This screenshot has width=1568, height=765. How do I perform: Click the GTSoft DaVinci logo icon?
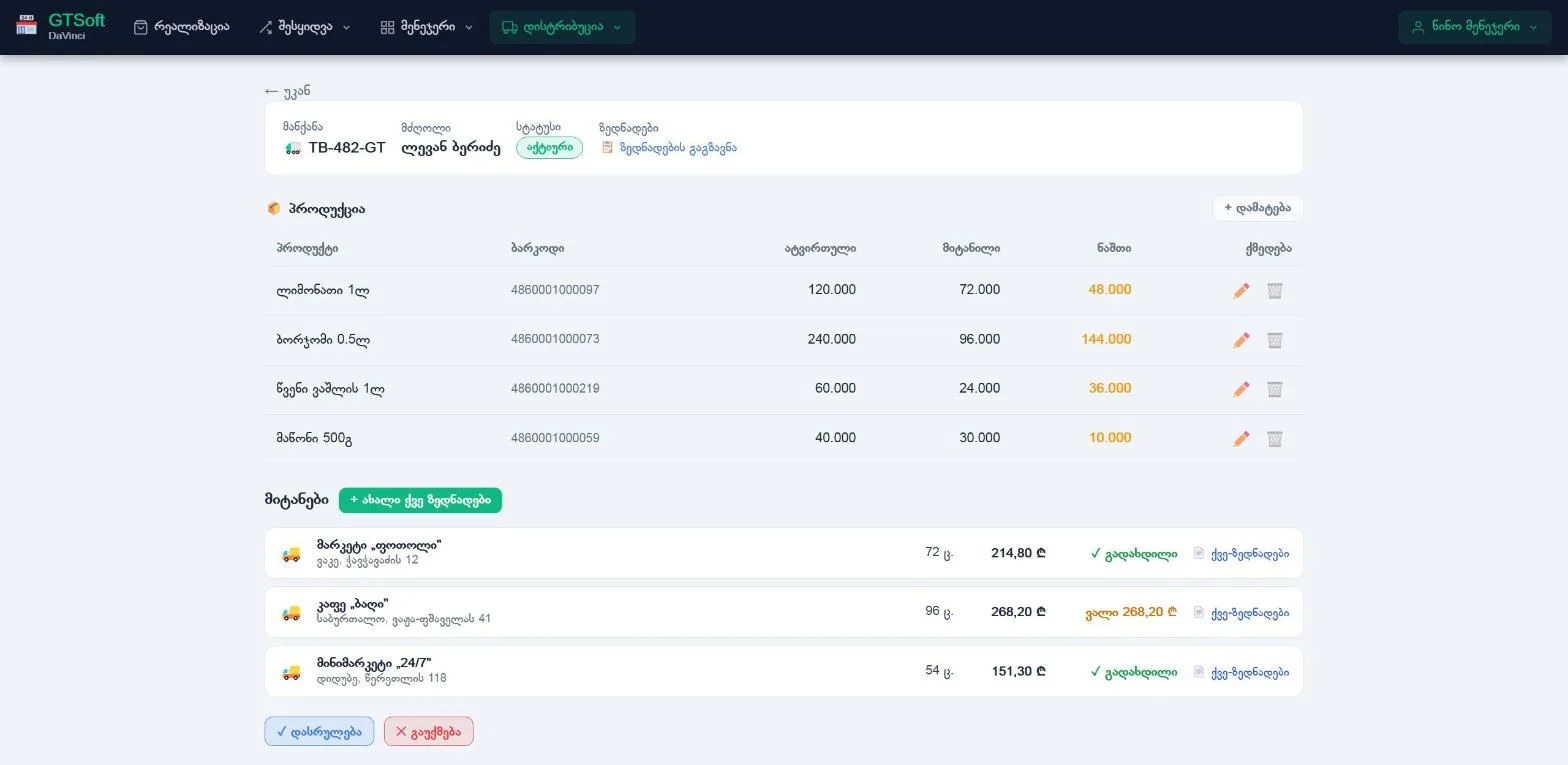(27, 25)
